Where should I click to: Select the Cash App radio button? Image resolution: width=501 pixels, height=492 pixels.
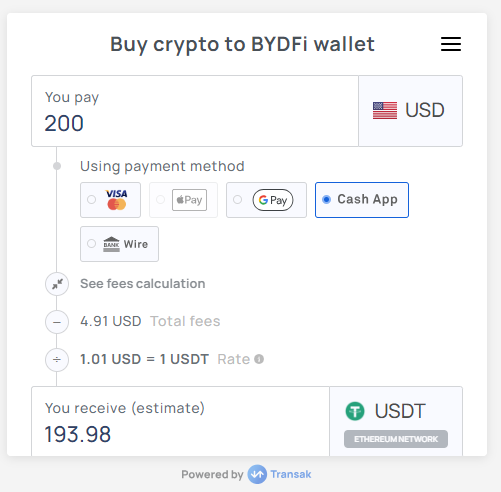point(327,199)
